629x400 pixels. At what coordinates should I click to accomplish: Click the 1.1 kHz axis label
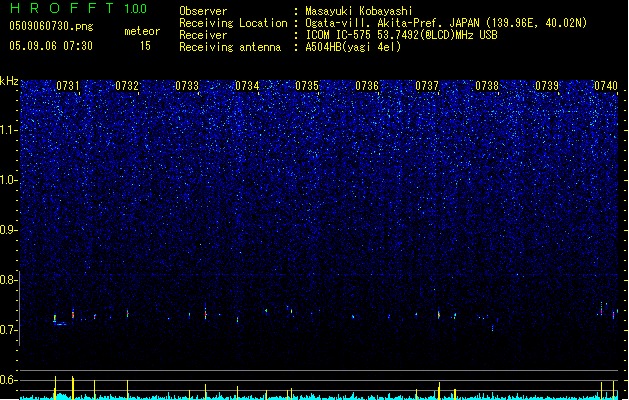coord(9,130)
